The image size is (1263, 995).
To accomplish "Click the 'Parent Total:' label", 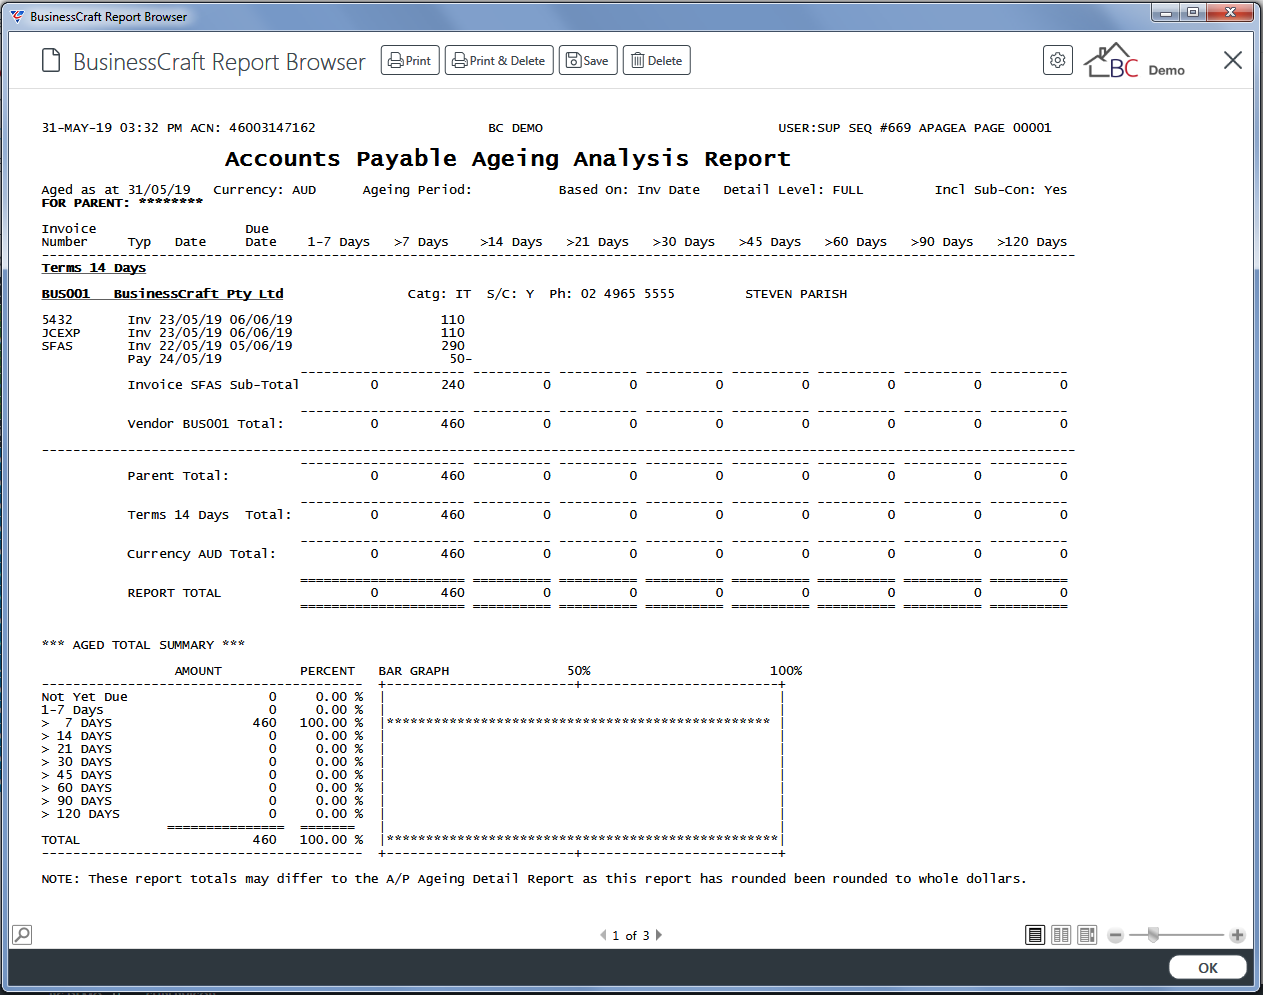I will tap(178, 476).
